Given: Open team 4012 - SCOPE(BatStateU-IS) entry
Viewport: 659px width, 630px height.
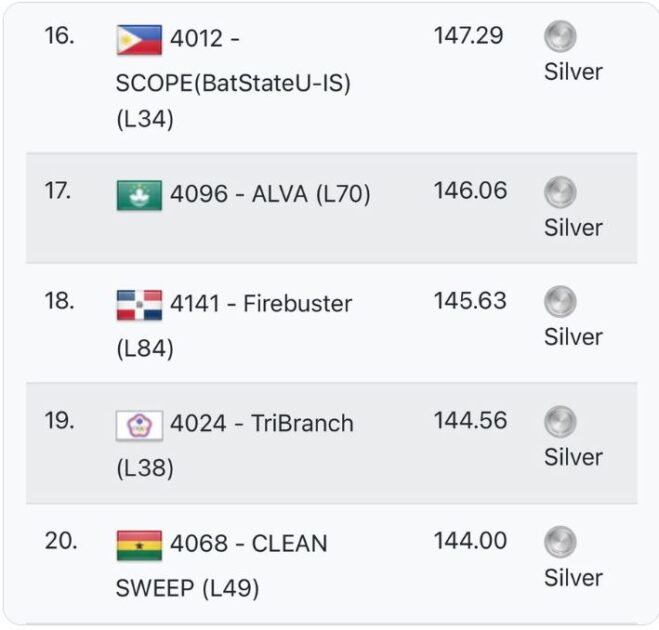Looking at the screenshot, I should [x=233, y=83].
